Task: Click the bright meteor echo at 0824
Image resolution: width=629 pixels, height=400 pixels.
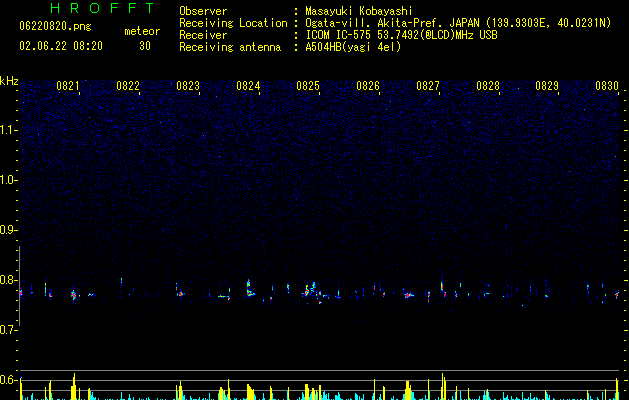Action: pyautogui.click(x=250, y=288)
